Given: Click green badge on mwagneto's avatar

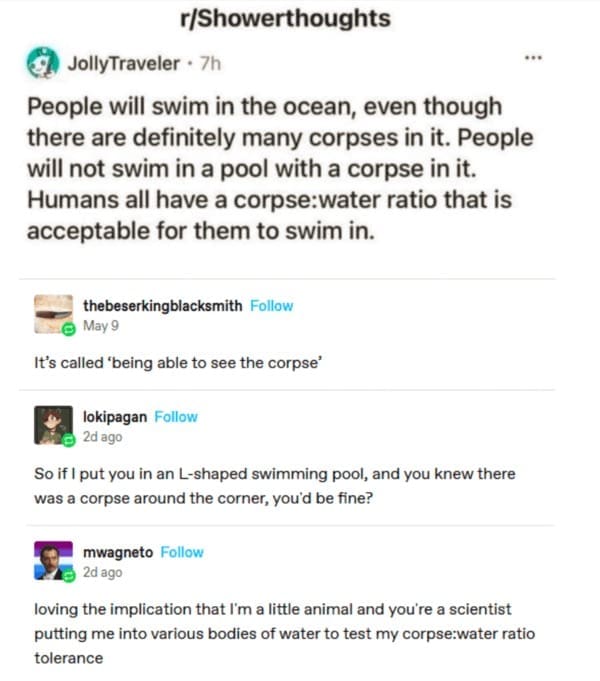Looking at the screenshot, I should tap(68, 576).
